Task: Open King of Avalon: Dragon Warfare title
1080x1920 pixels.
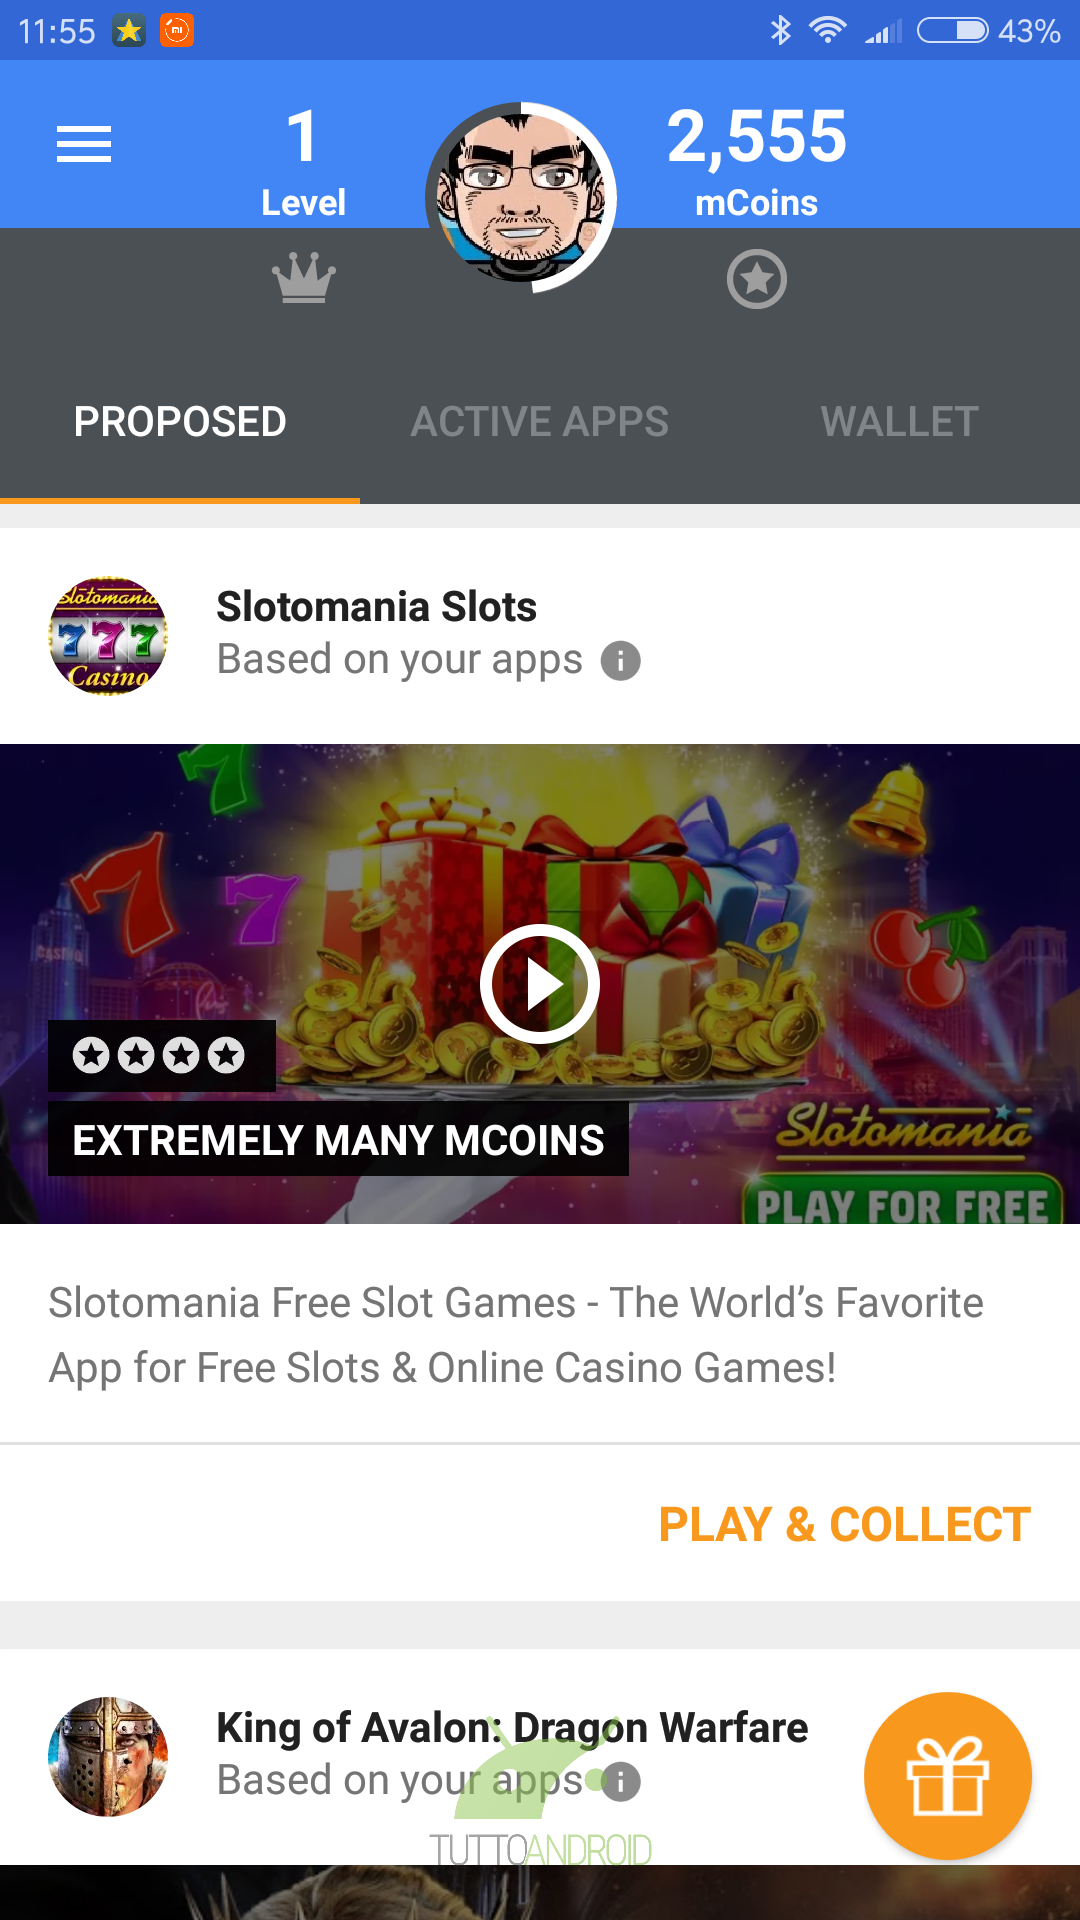Action: click(x=513, y=1728)
